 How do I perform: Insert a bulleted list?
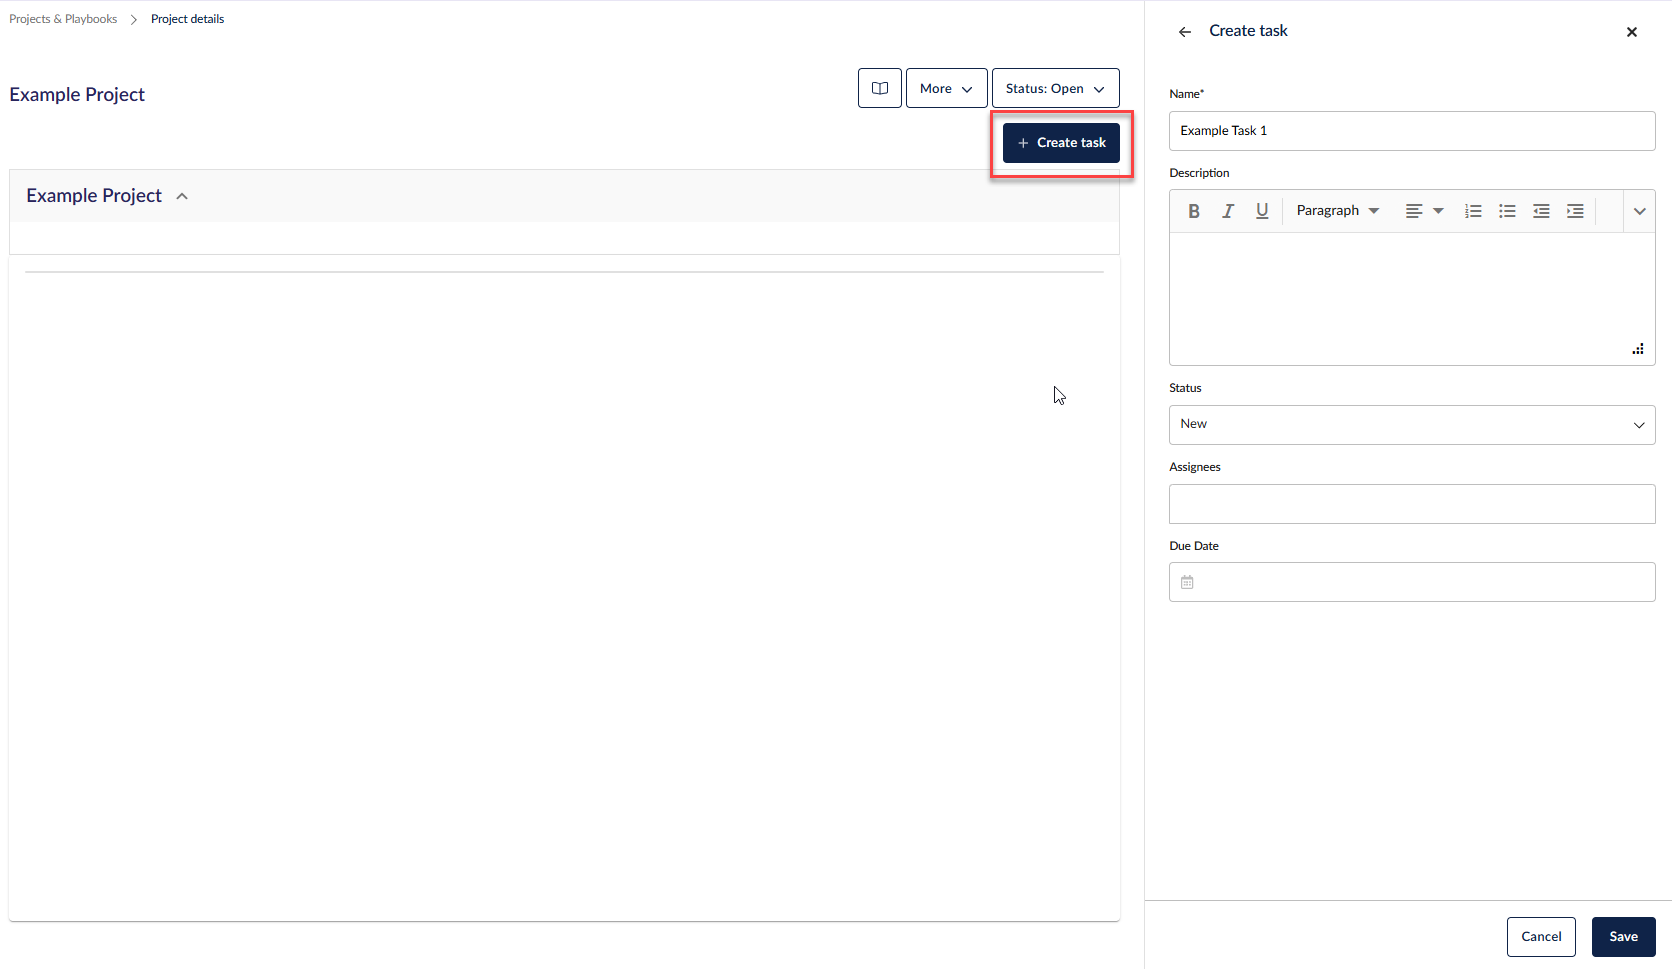[x=1507, y=211]
